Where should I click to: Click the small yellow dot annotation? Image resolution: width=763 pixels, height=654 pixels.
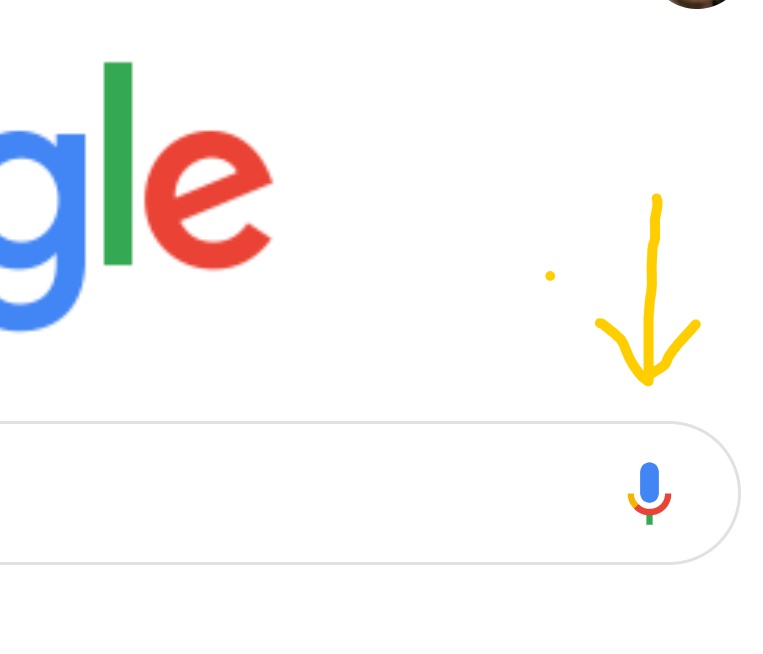(550, 276)
